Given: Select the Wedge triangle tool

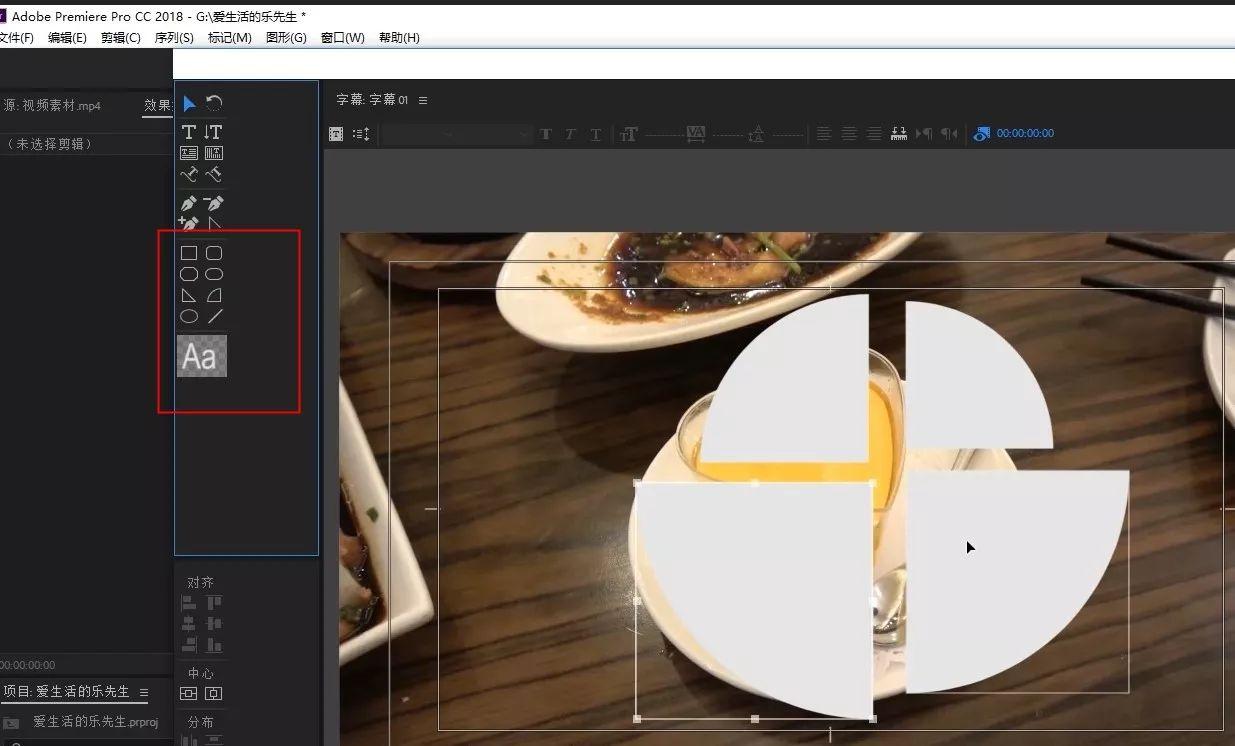Looking at the screenshot, I should coord(189,295).
